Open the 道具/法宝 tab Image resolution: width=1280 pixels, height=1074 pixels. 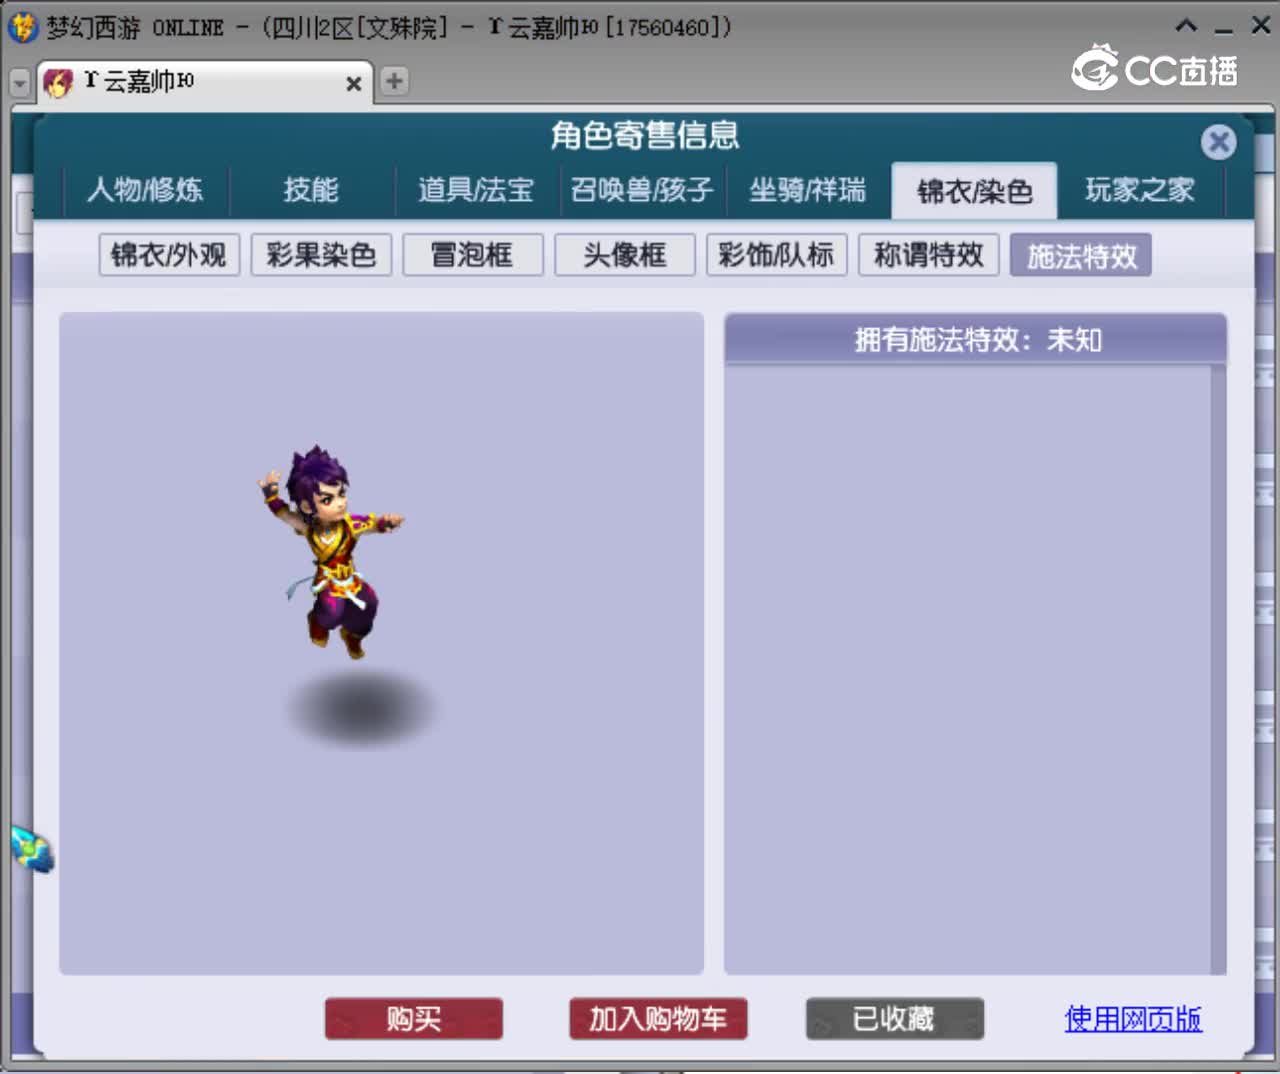(x=476, y=190)
